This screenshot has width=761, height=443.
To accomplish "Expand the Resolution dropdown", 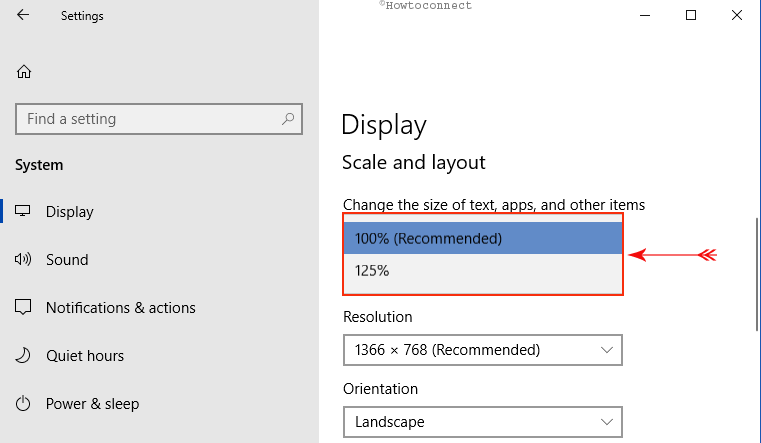I will click(x=483, y=350).
